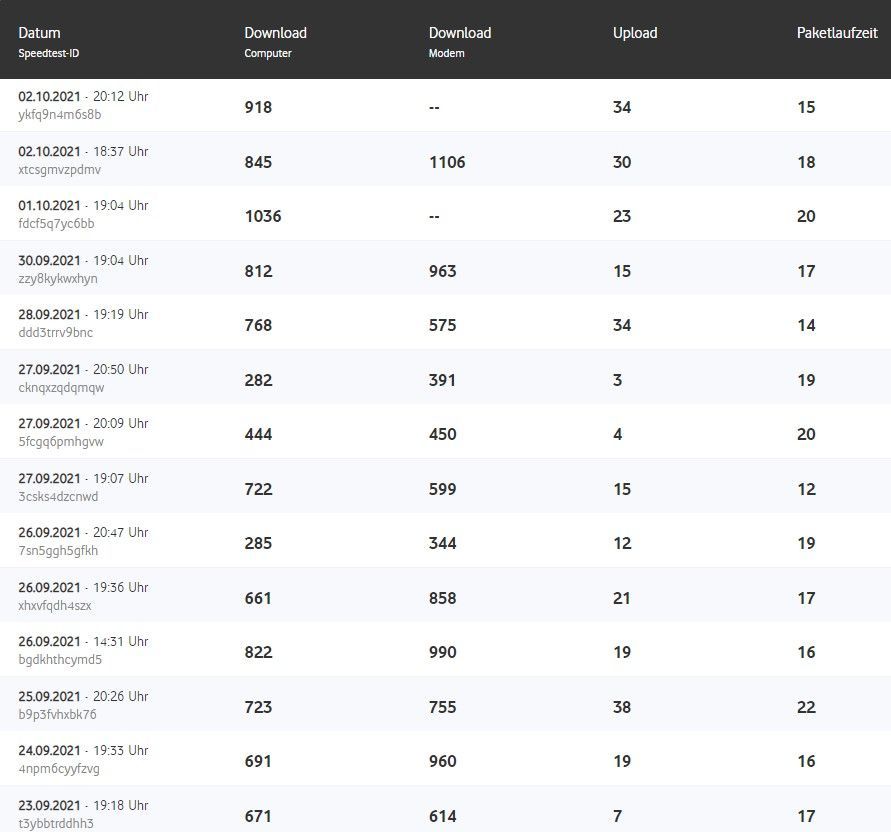Select Speedtest-ID fdcf5q7yc6bb

pyautogui.click(x=56, y=224)
